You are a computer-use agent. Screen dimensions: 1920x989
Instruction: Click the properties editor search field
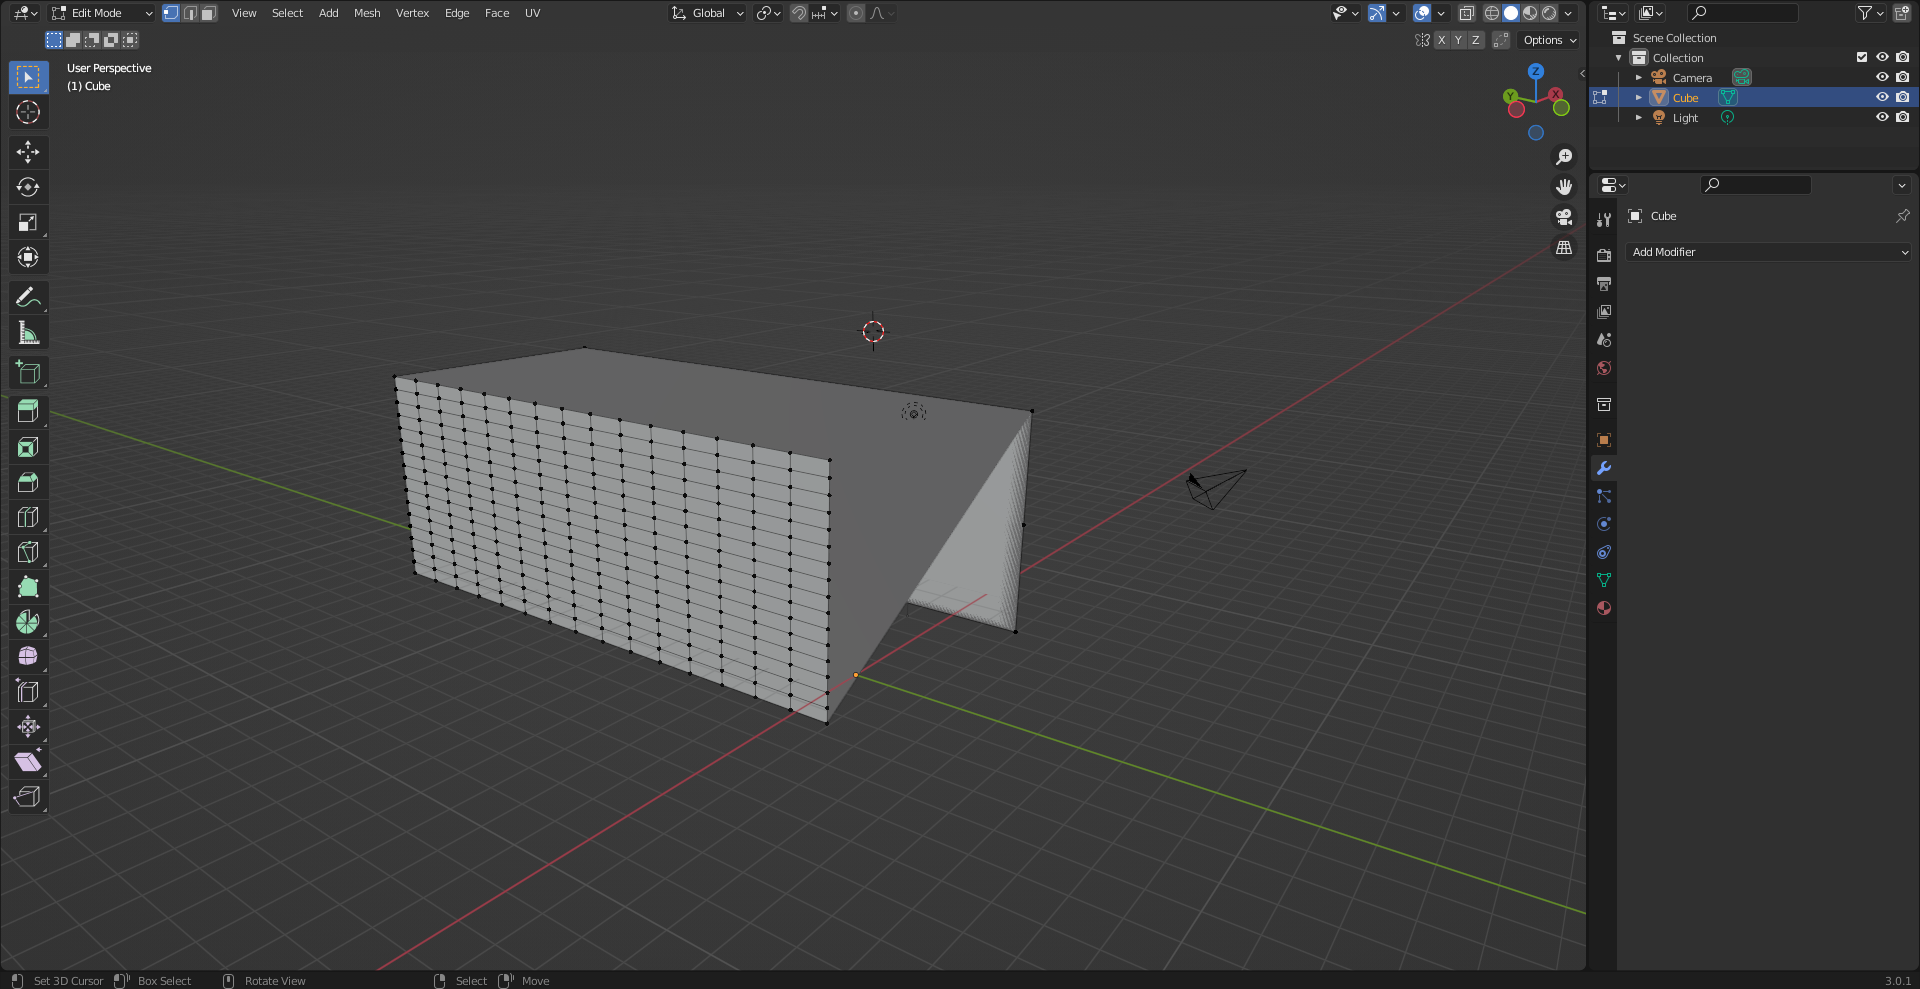1756,185
